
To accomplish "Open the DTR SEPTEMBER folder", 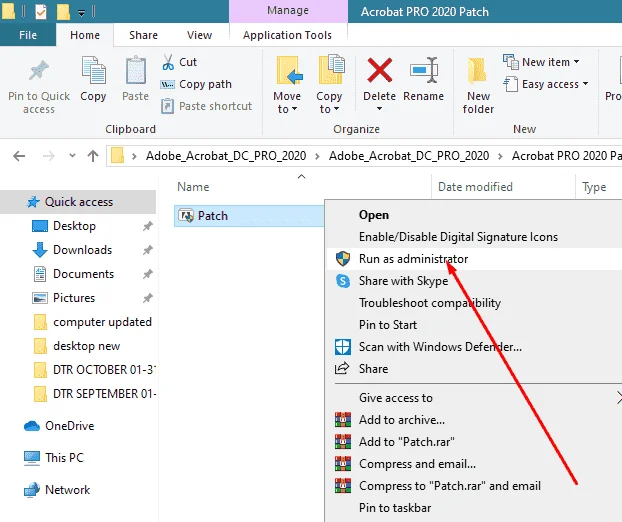I will [x=105, y=393].
